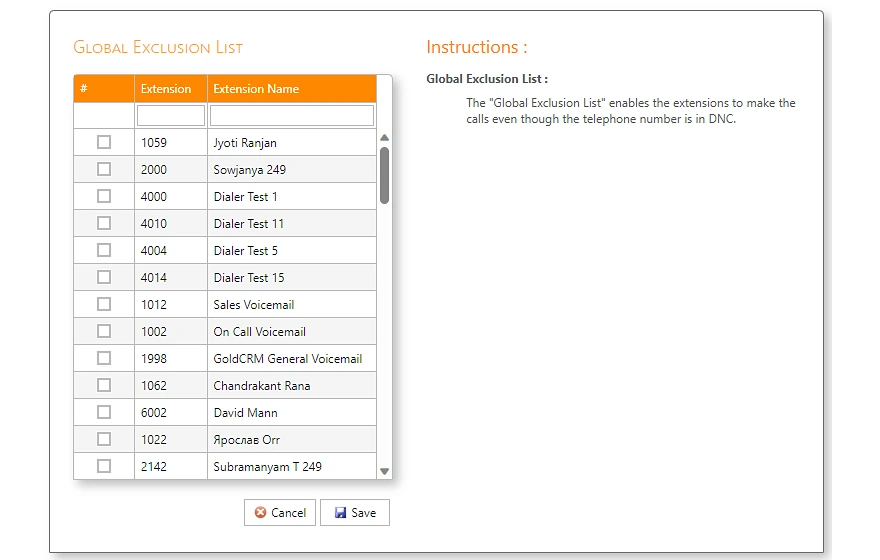880x560 pixels.
Task: Select the extension 2142 cell
Action: (171, 466)
